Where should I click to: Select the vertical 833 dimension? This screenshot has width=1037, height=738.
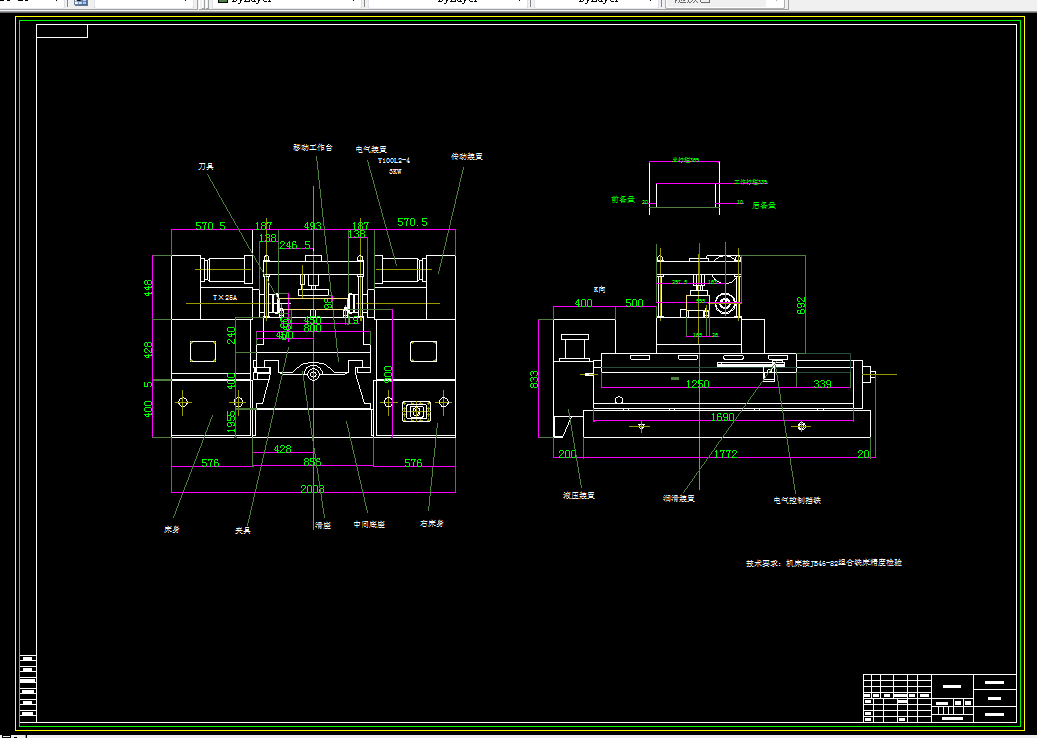click(x=534, y=379)
